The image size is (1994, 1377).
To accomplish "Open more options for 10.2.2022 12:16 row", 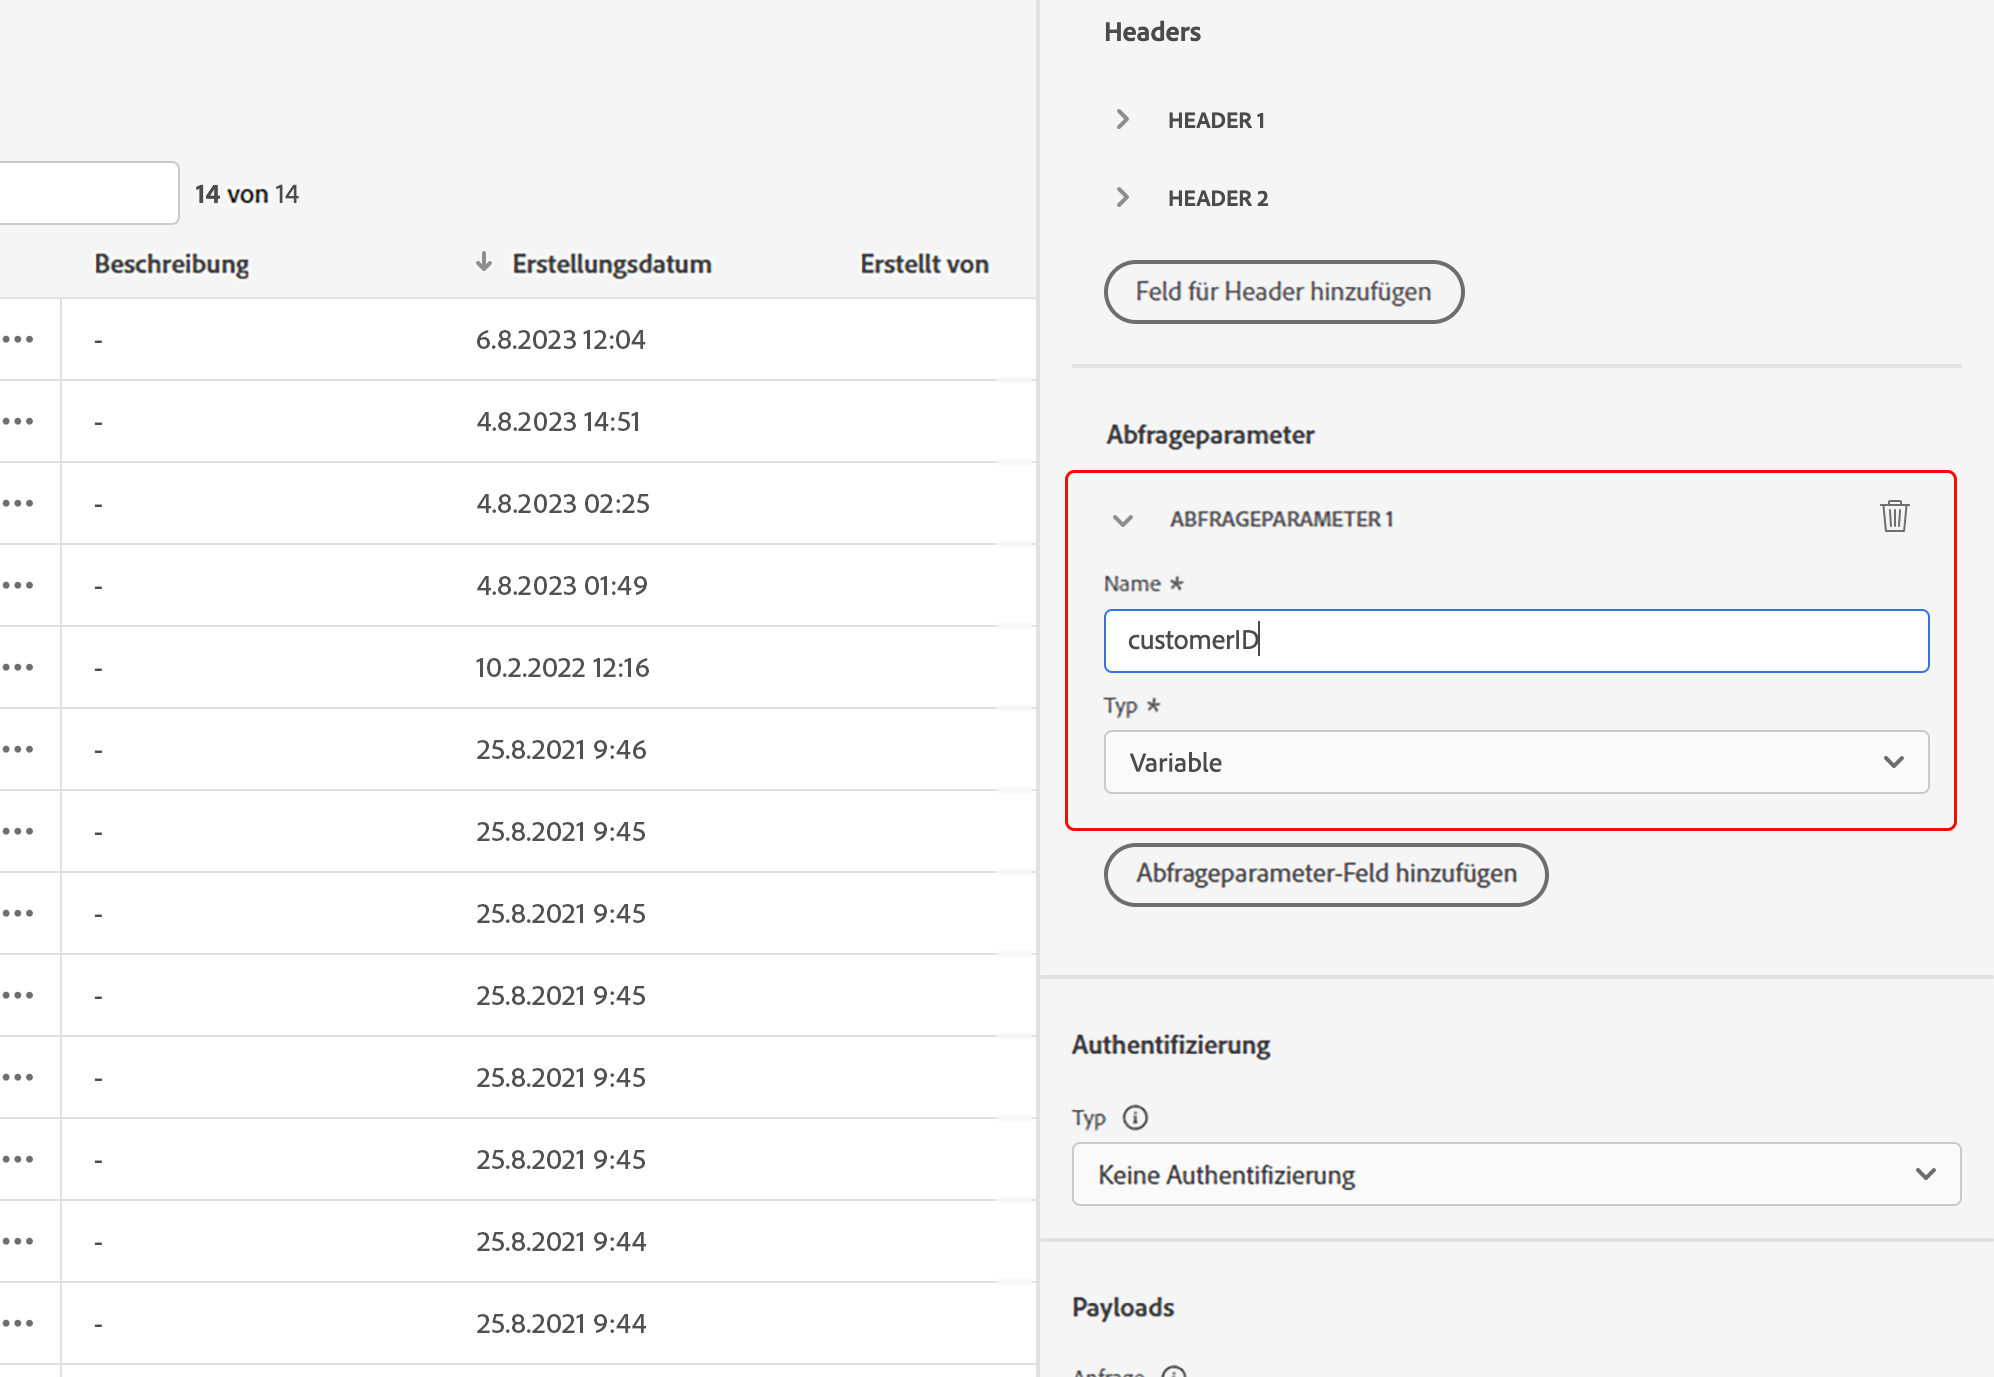I will [x=19, y=667].
